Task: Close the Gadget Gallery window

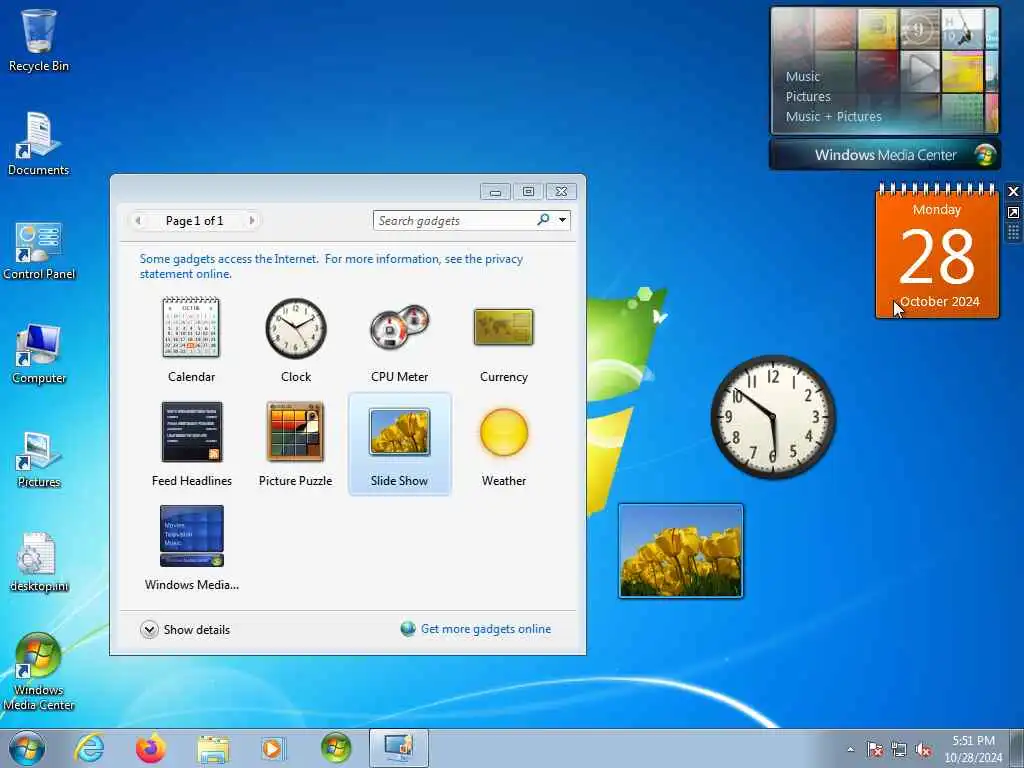Action: tap(562, 191)
